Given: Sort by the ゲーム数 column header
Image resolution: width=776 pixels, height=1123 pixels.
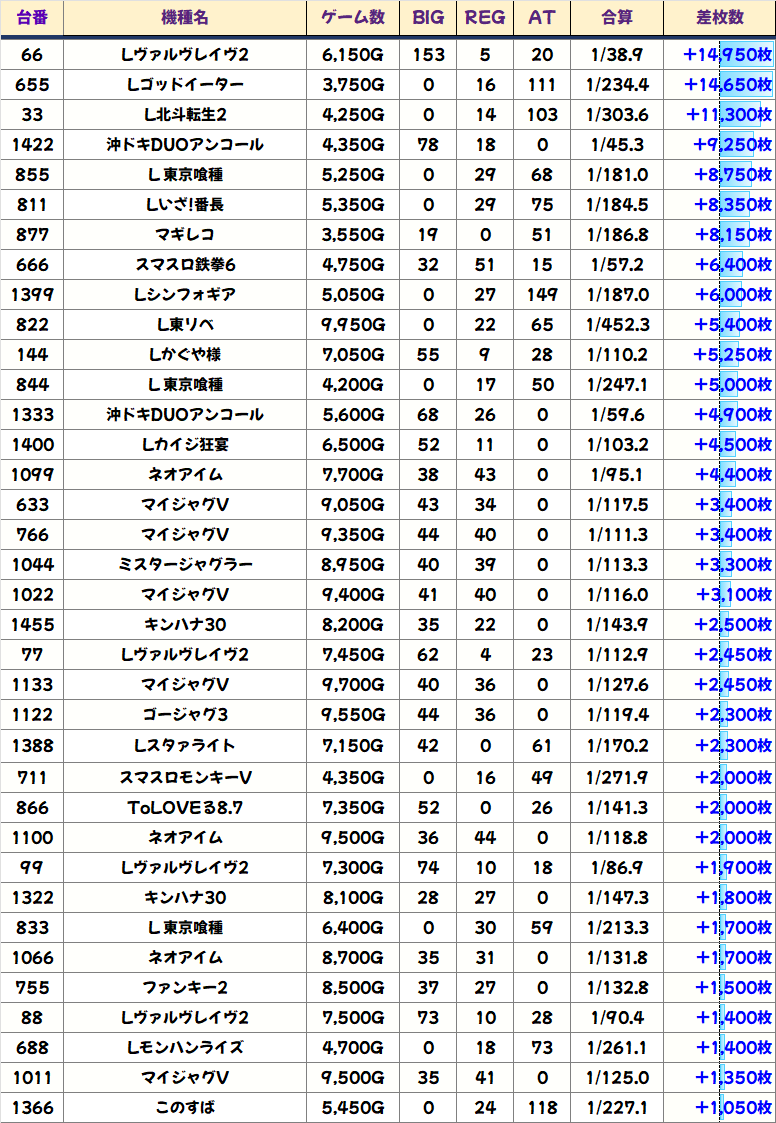Looking at the screenshot, I should point(353,18).
